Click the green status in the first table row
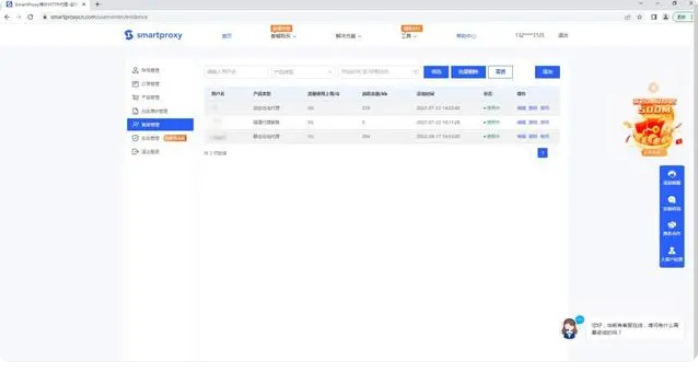Viewport: 698px width, 376px height. pos(491,108)
